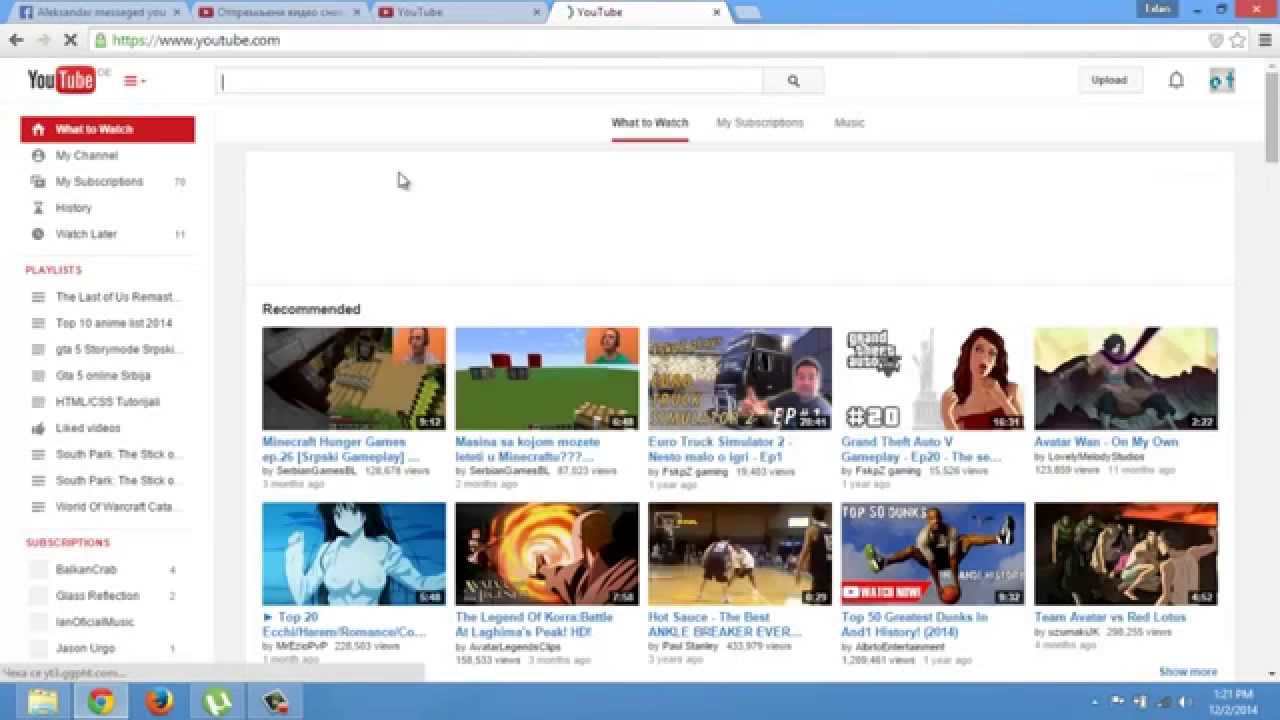The height and width of the screenshot is (720, 1280).
Task: Click the History hourglass icon
Action: tap(38, 208)
